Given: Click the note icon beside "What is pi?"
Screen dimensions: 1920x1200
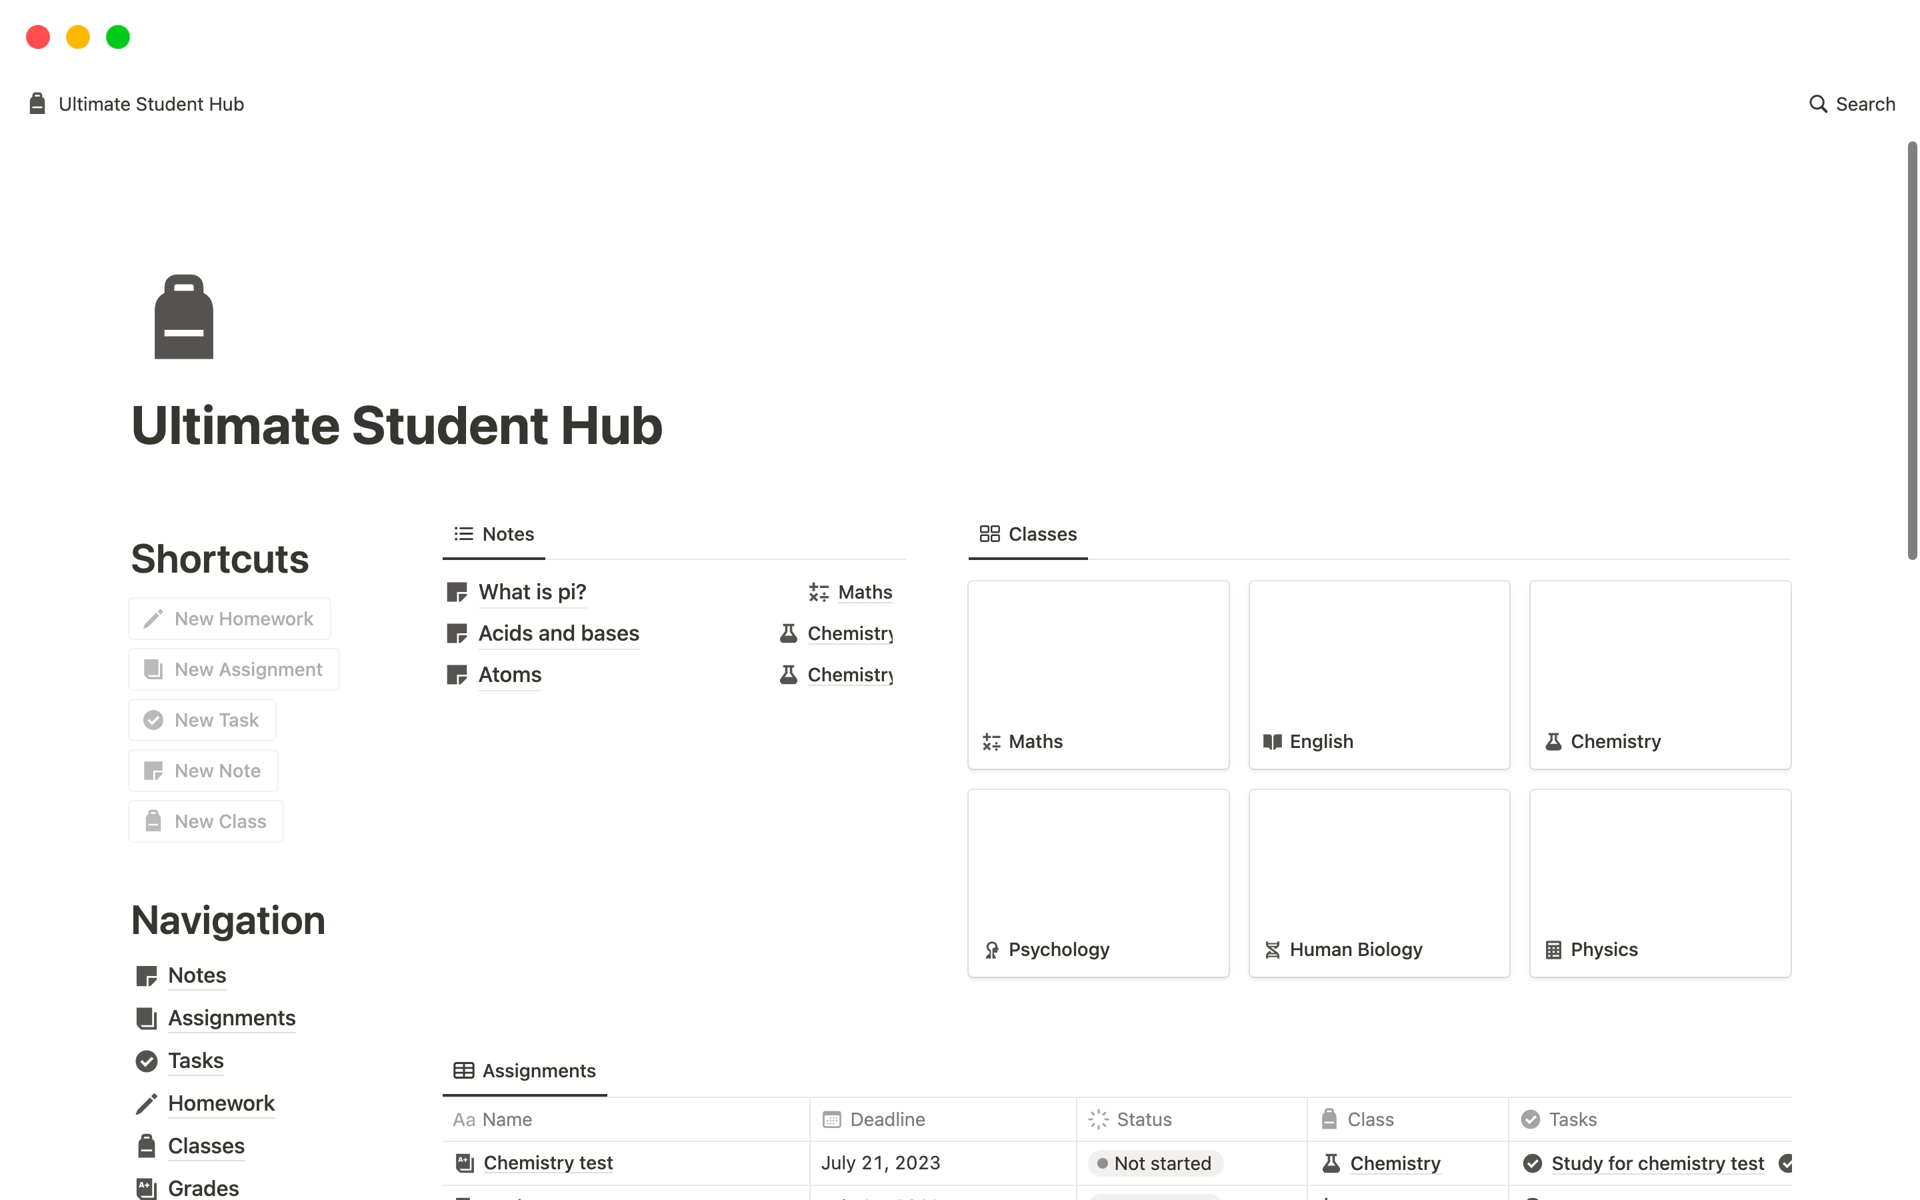Looking at the screenshot, I should click(x=456, y=591).
